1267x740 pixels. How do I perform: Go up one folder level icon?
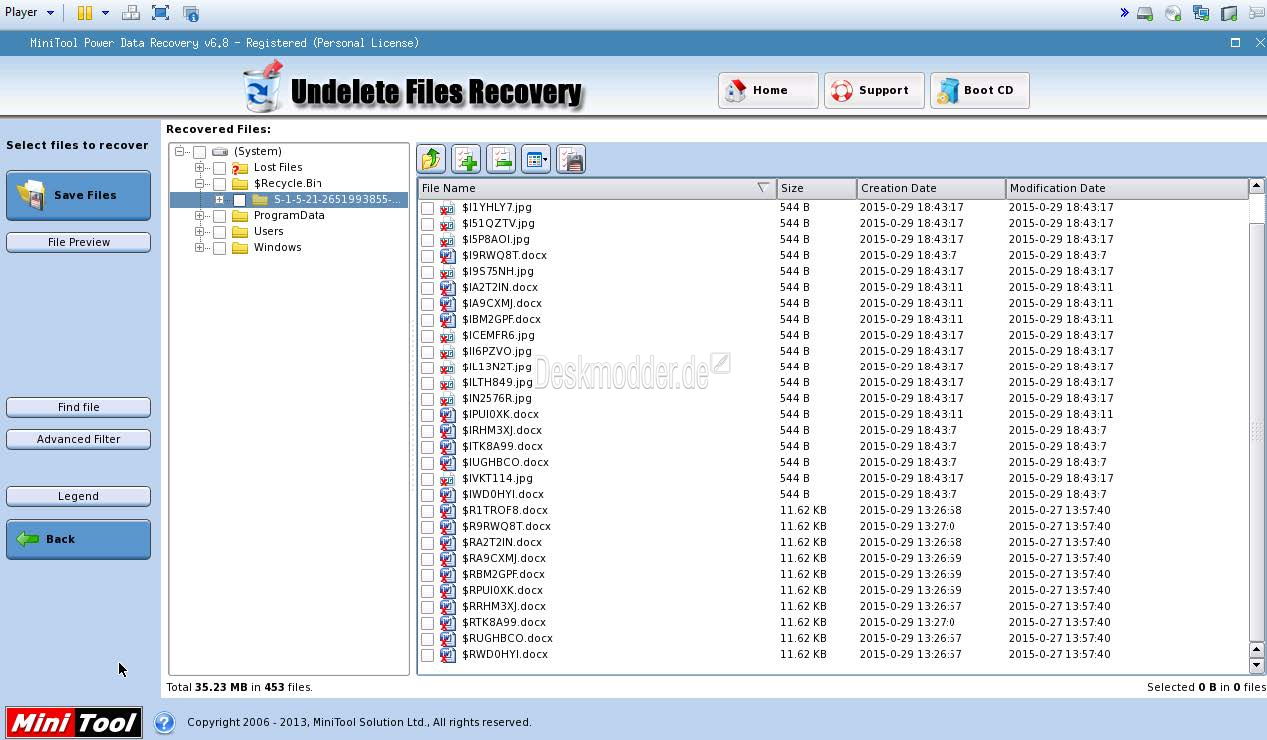coord(431,159)
